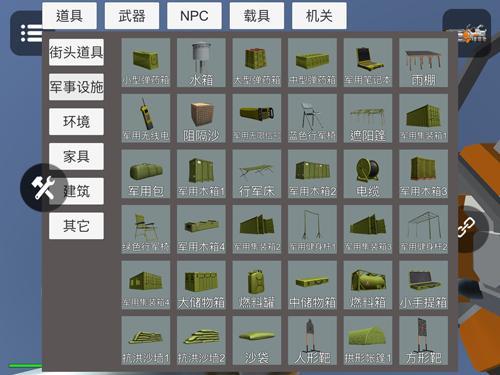
Task: Pick the 军用木箱1 item
Action: 201,174
